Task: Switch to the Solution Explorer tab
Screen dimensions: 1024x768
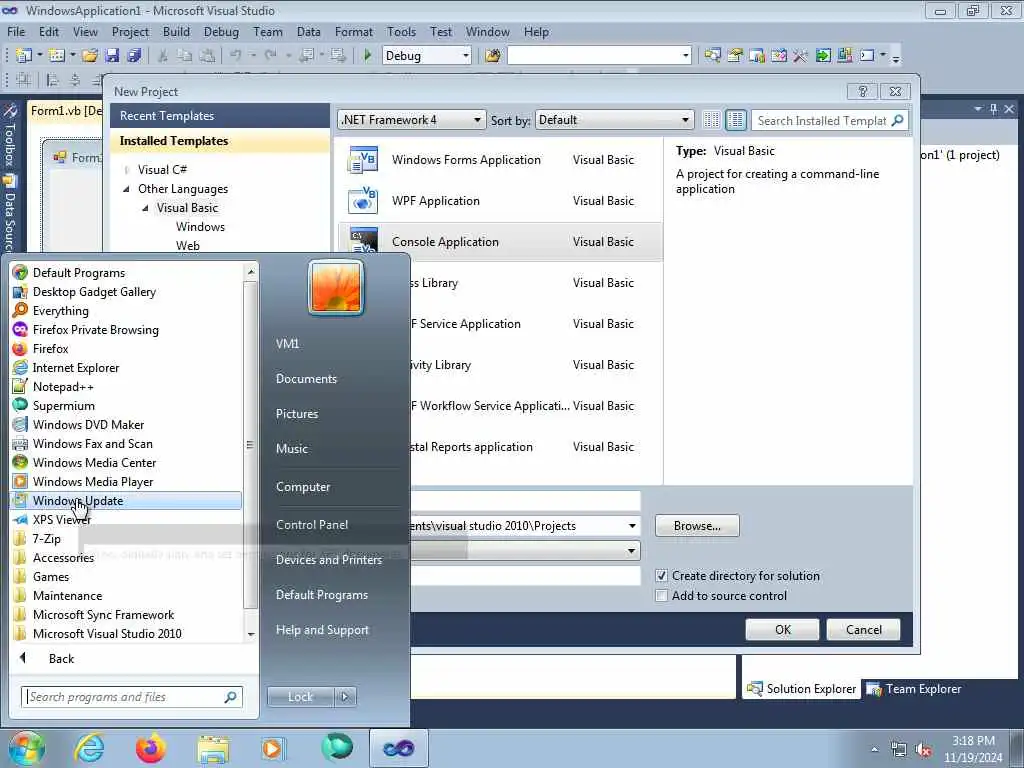Action: 801,689
